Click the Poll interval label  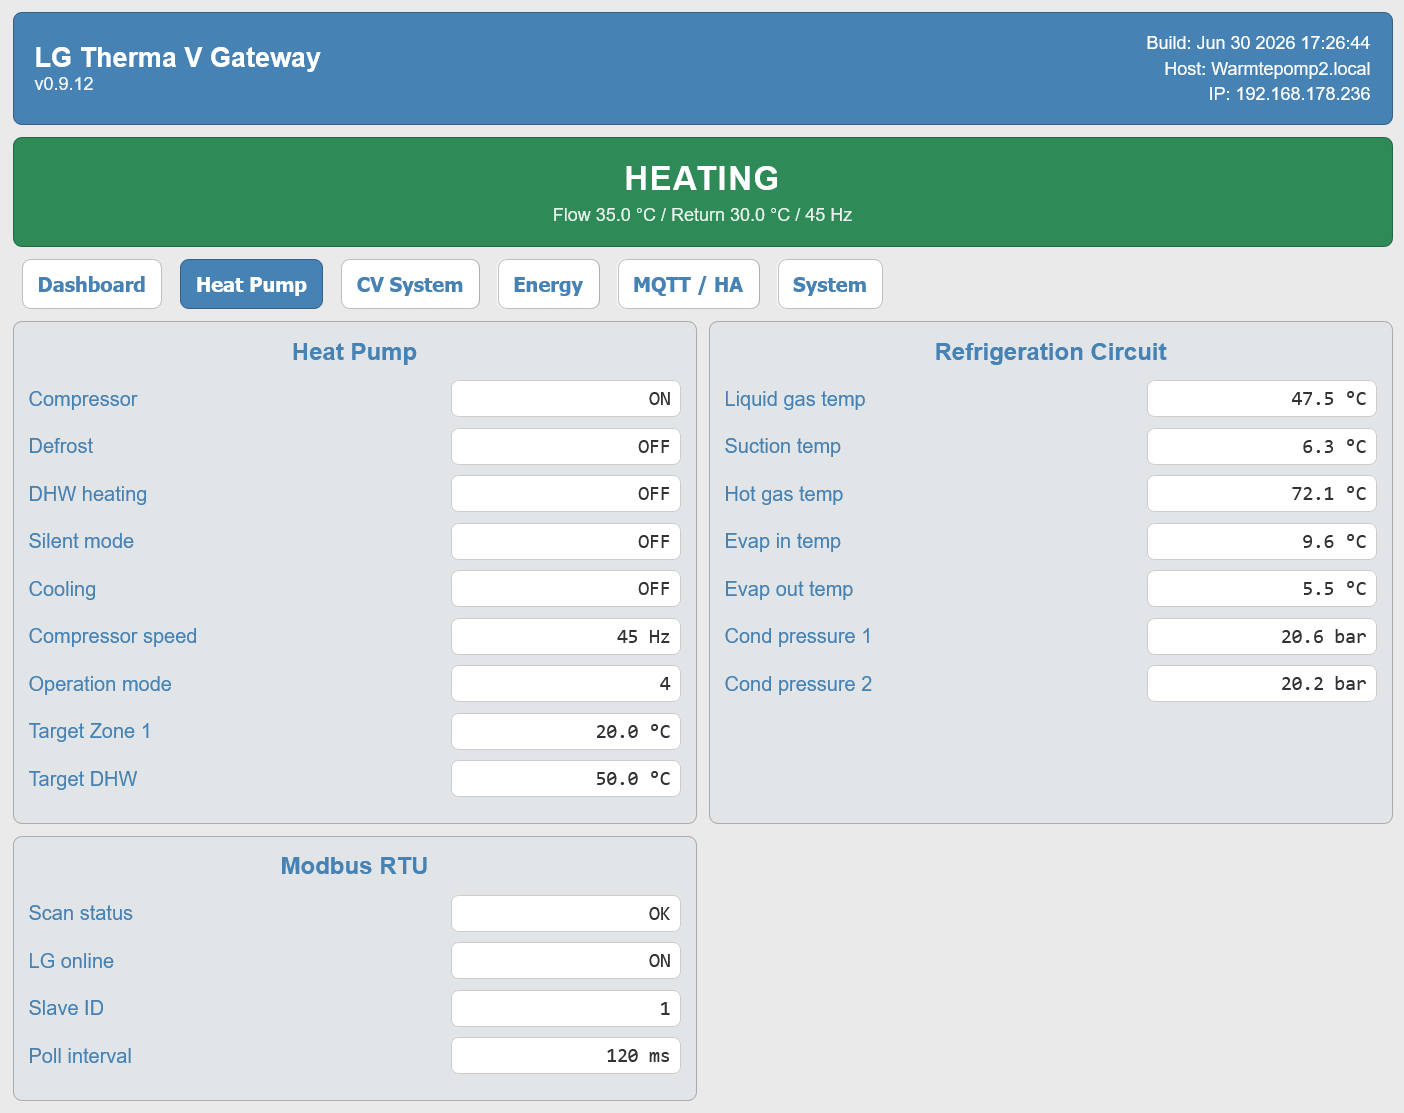tap(80, 1056)
